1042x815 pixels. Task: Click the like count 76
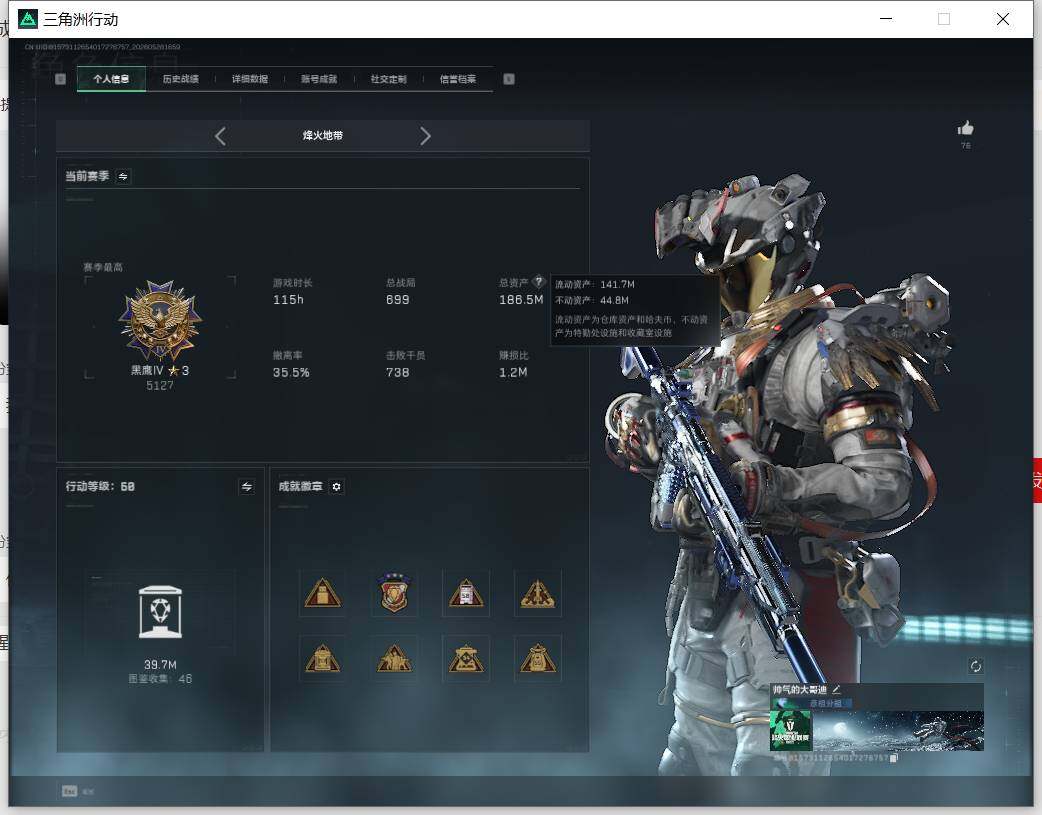point(966,145)
